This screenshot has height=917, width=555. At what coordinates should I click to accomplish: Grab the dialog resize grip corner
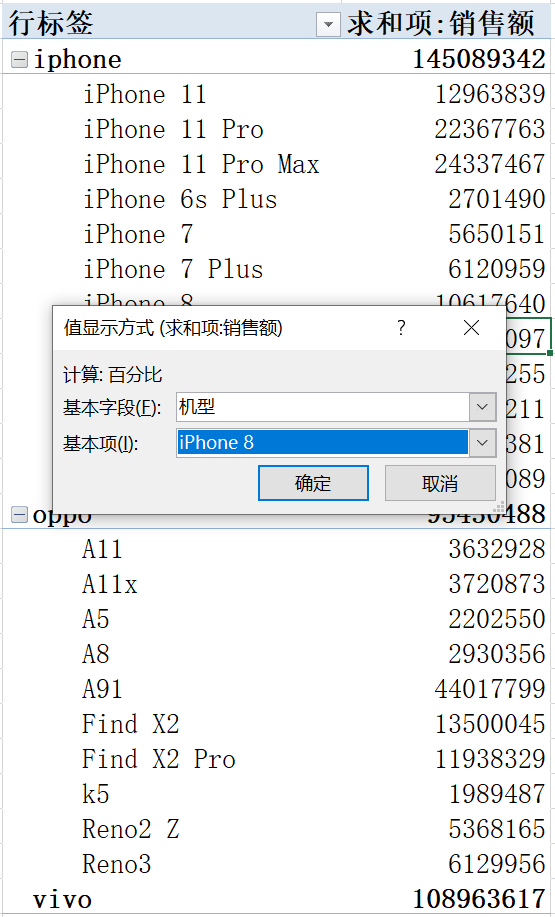[499, 506]
